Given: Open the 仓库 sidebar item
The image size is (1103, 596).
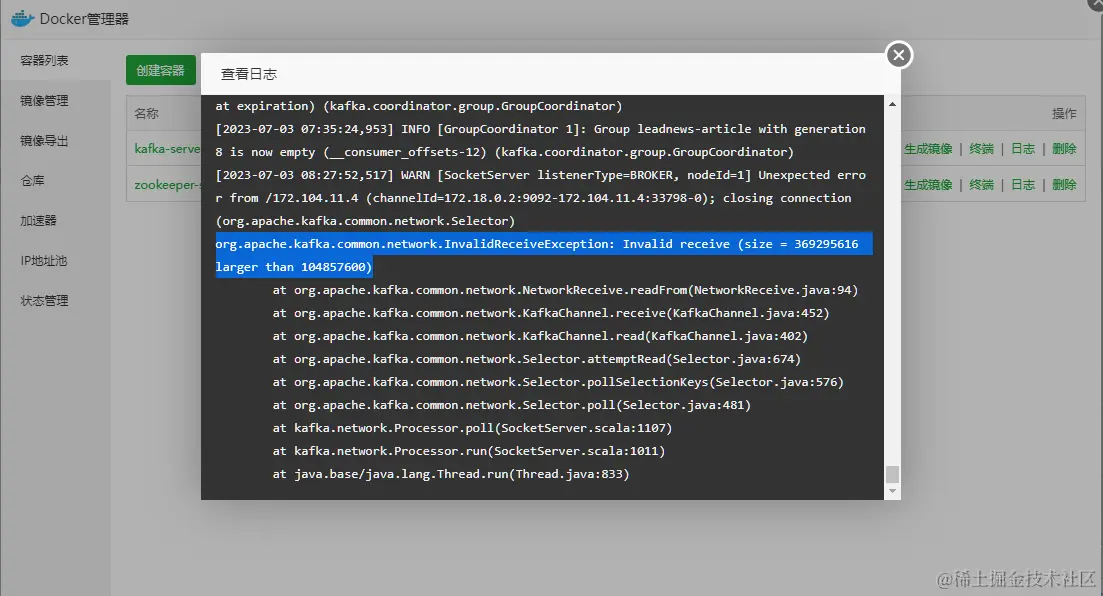Looking at the screenshot, I should pos(33,181).
